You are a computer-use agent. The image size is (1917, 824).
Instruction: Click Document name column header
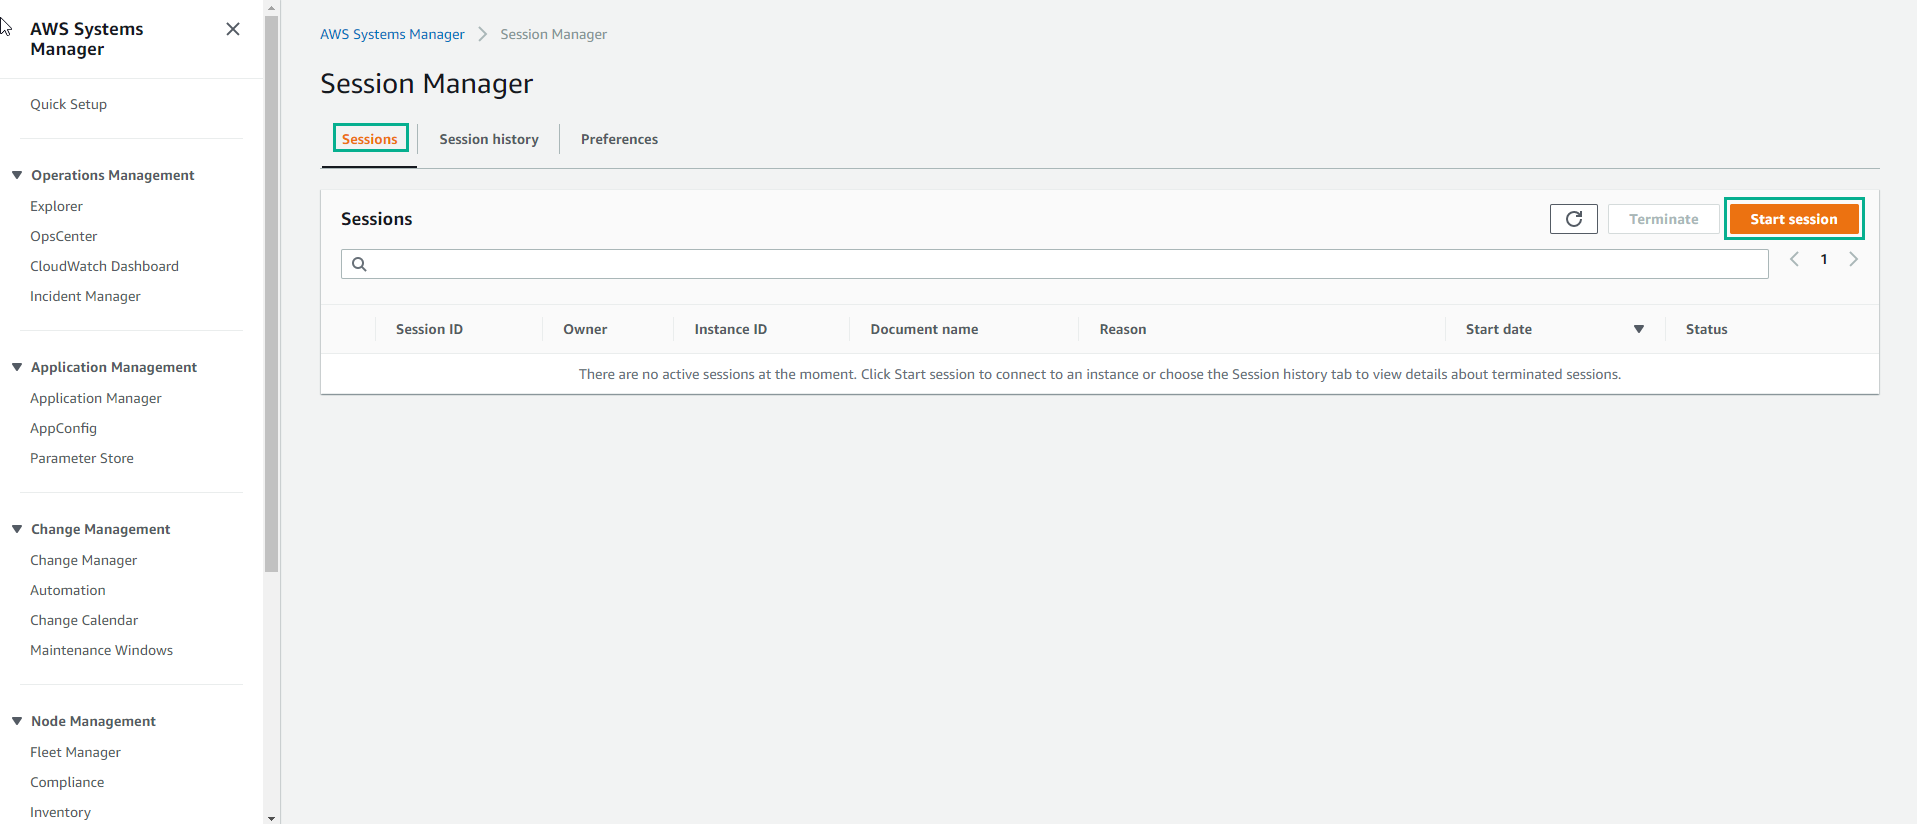click(924, 329)
